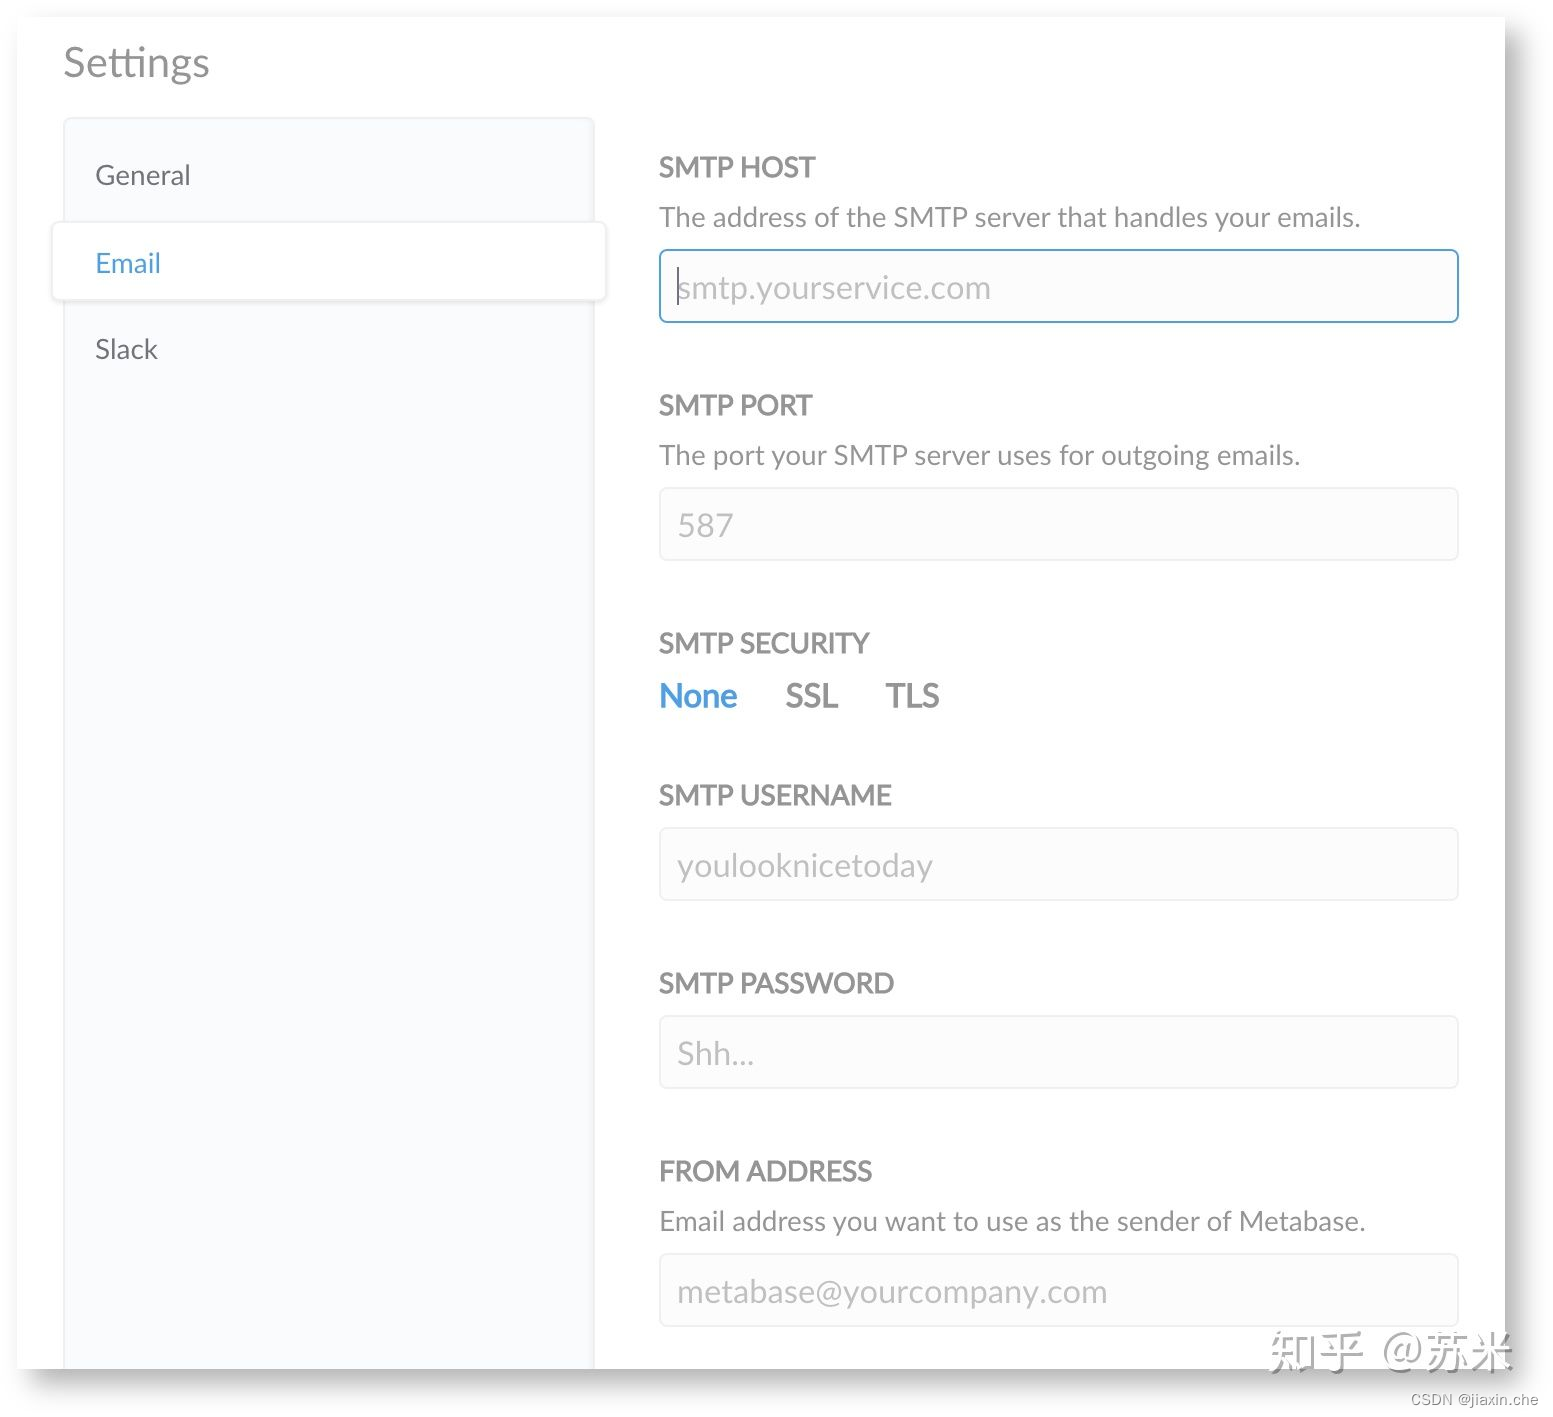Click the smtp.yourservice.com placeholder text
Image resolution: width=1553 pixels, height=1417 pixels.
(x=833, y=287)
